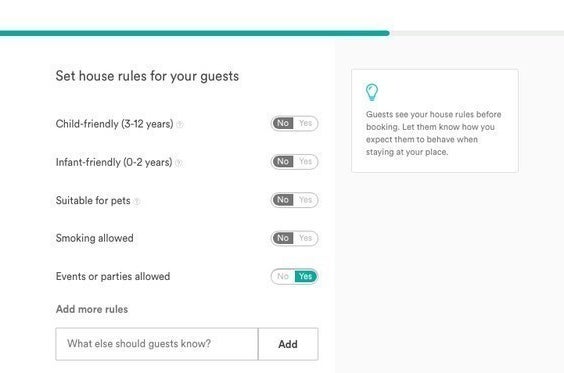This screenshot has width=564, height=373.
Task: Click the lightbulb tip icon
Action: (372, 92)
